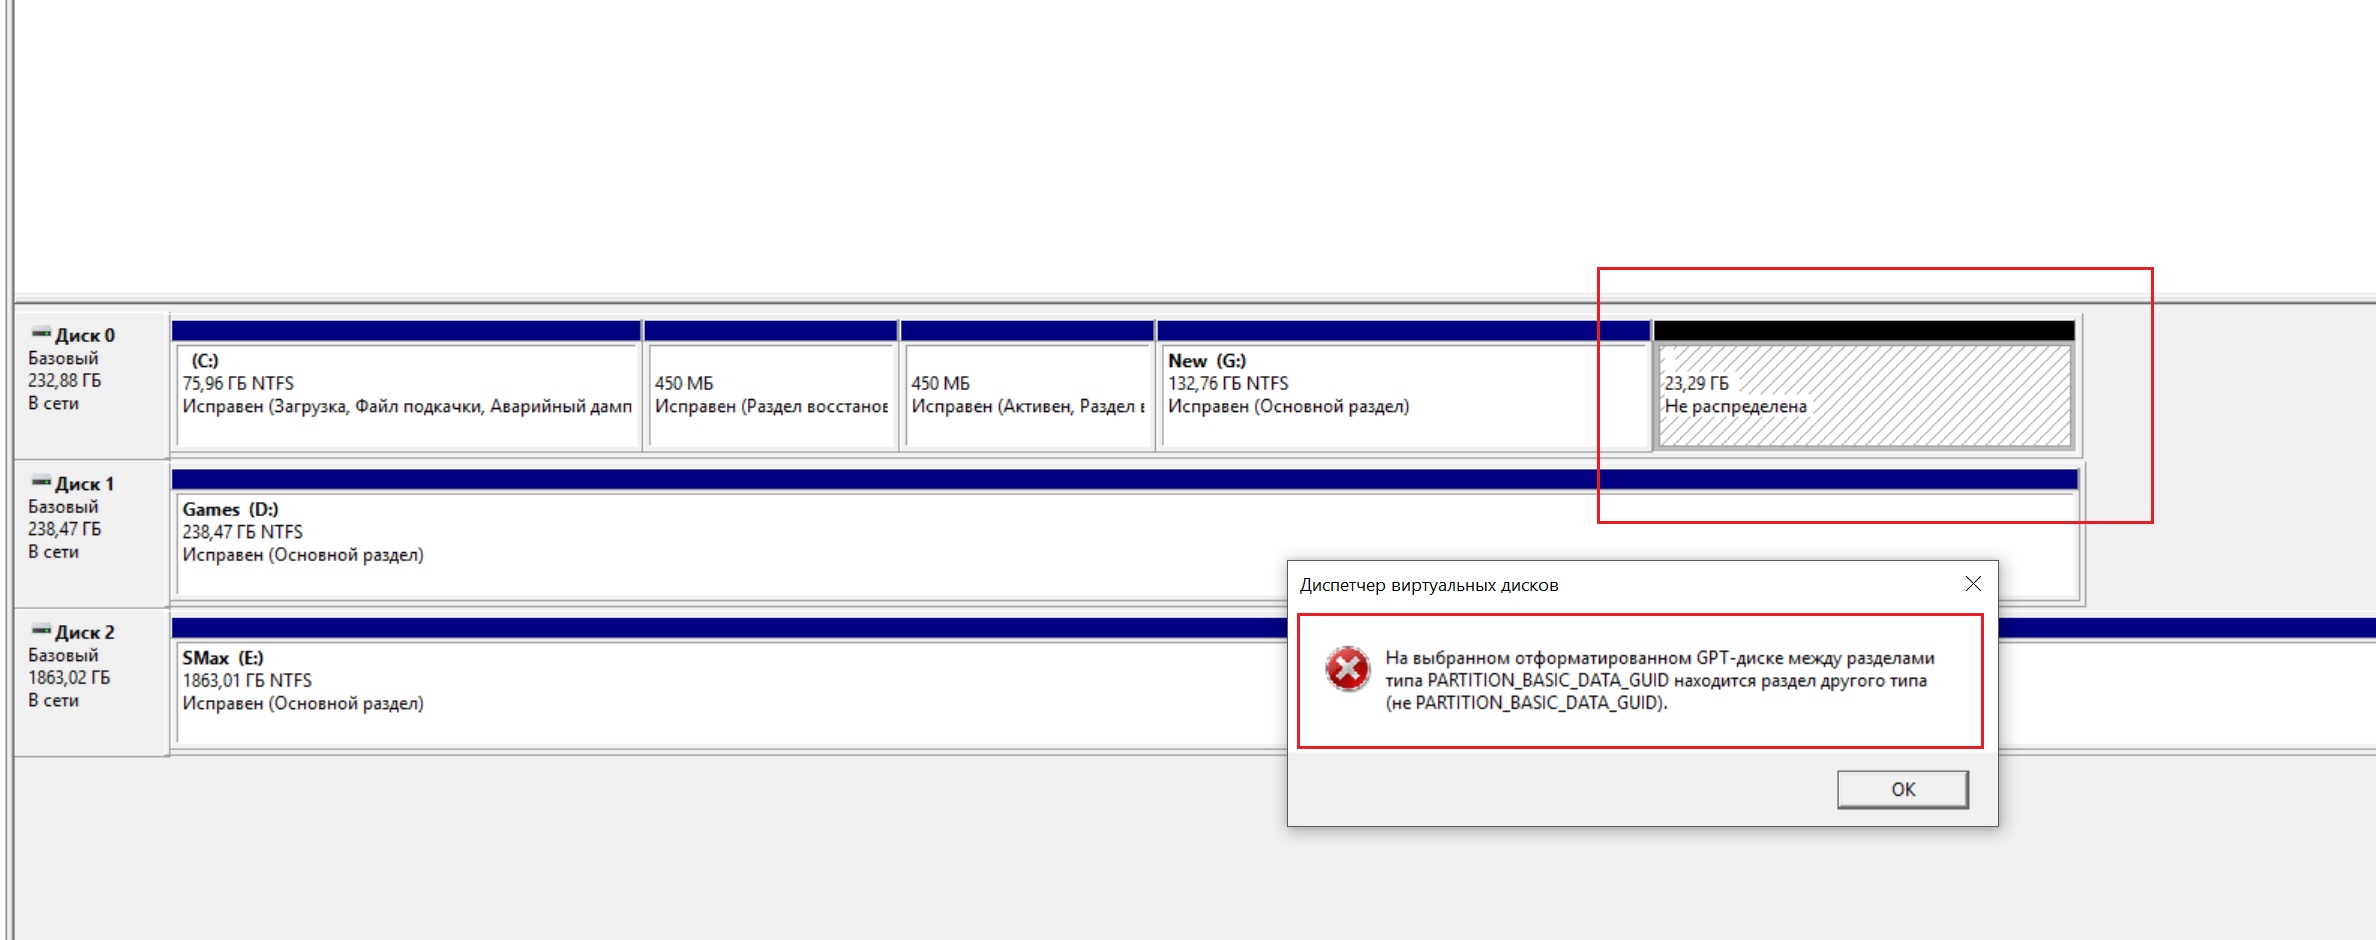The image size is (2376, 940).
Task: Close the Диспетчер виртуальных дисков dialog
Action: coord(1972,584)
